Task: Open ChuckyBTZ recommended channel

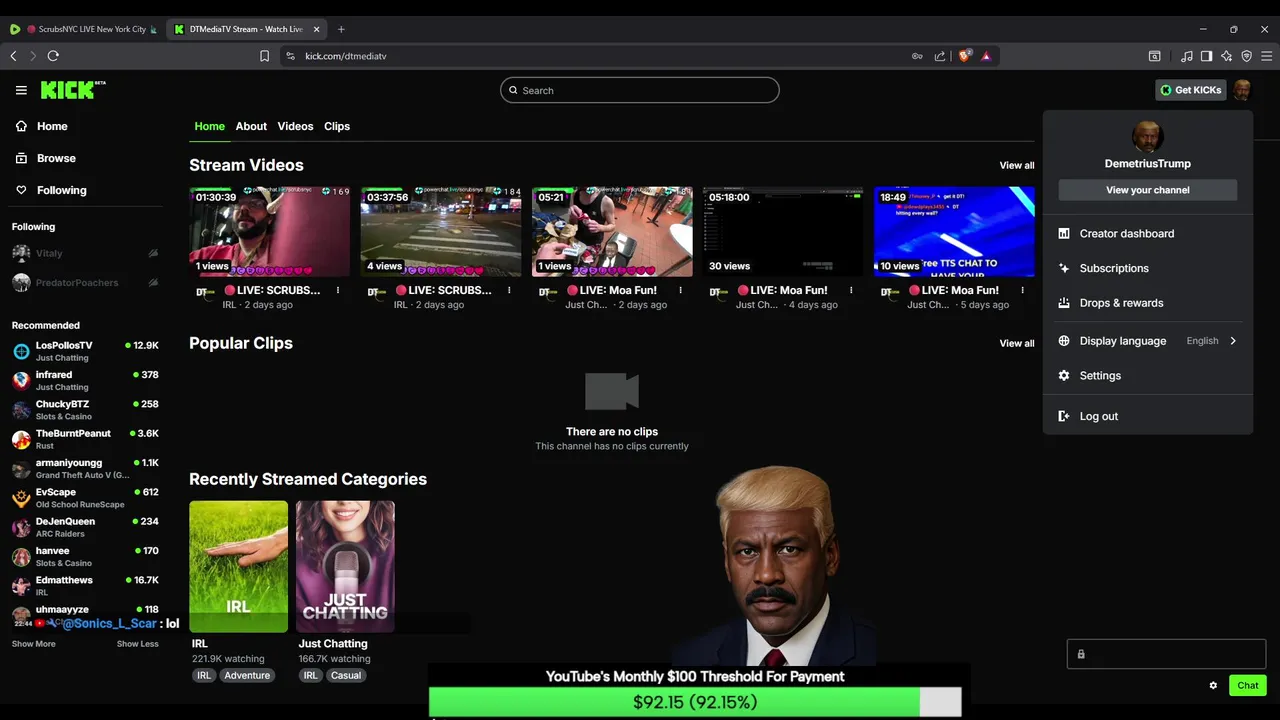Action: tap(85, 409)
